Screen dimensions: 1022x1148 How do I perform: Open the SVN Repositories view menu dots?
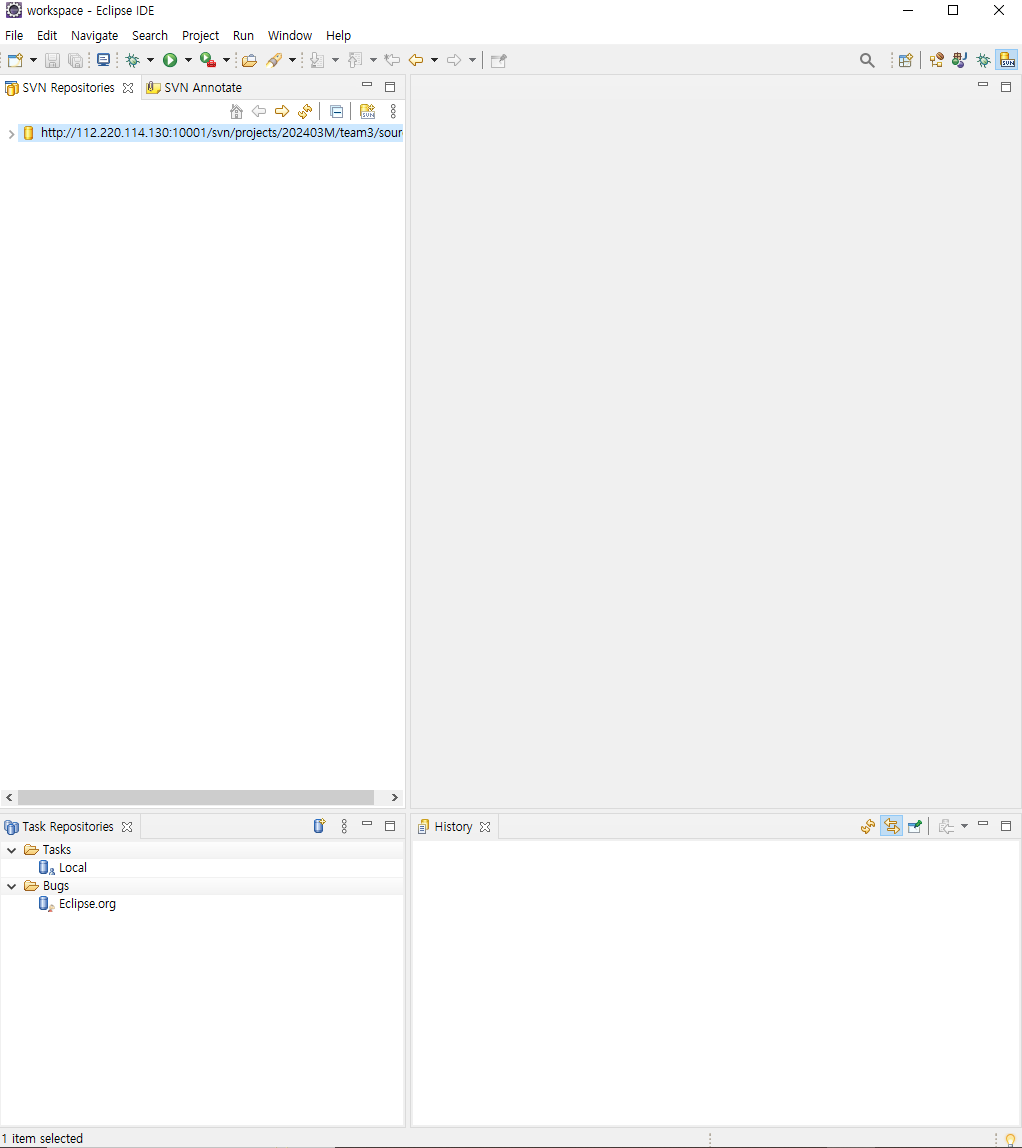pos(393,111)
